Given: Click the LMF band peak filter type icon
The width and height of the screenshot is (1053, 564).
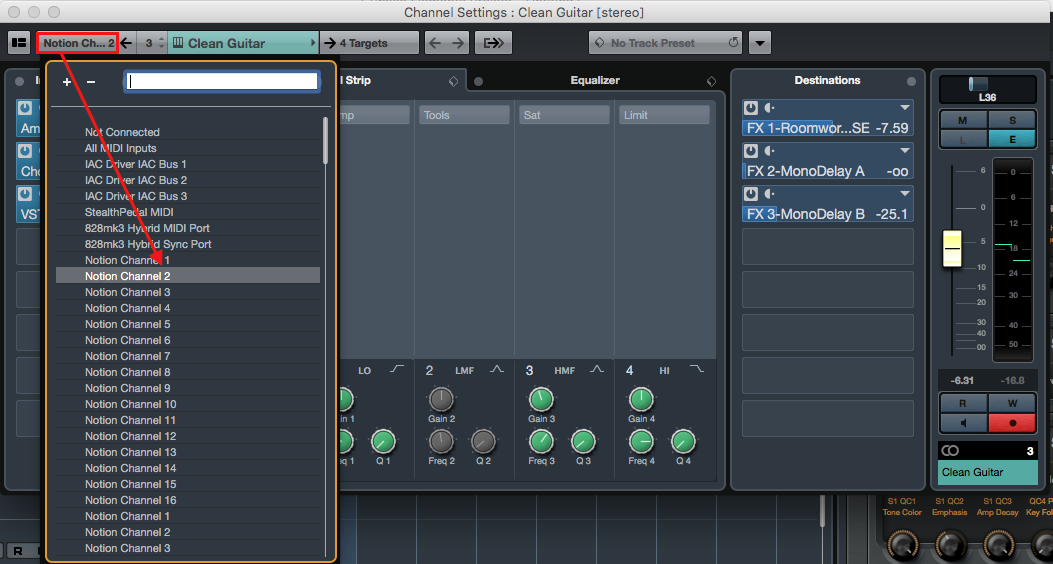Looking at the screenshot, I should 497,369.
